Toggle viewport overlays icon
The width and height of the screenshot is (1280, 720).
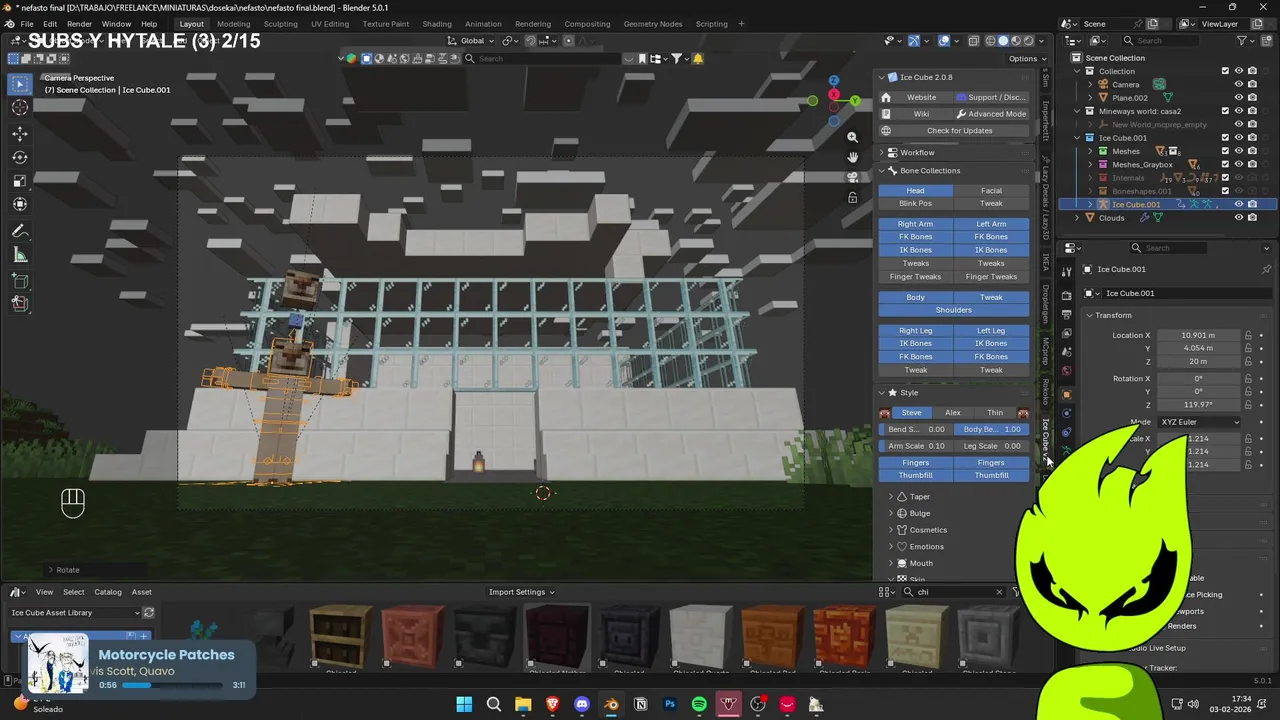coord(944,41)
